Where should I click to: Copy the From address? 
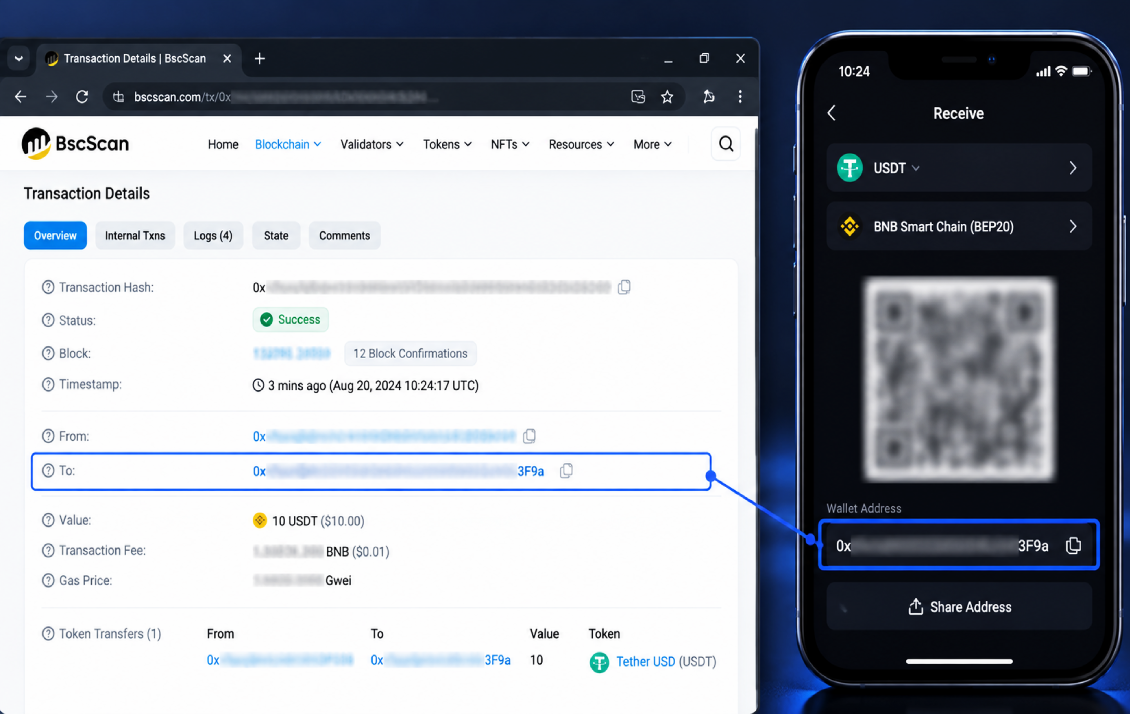click(x=530, y=436)
